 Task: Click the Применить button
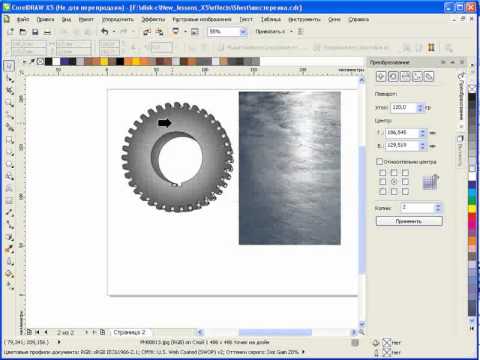point(409,221)
